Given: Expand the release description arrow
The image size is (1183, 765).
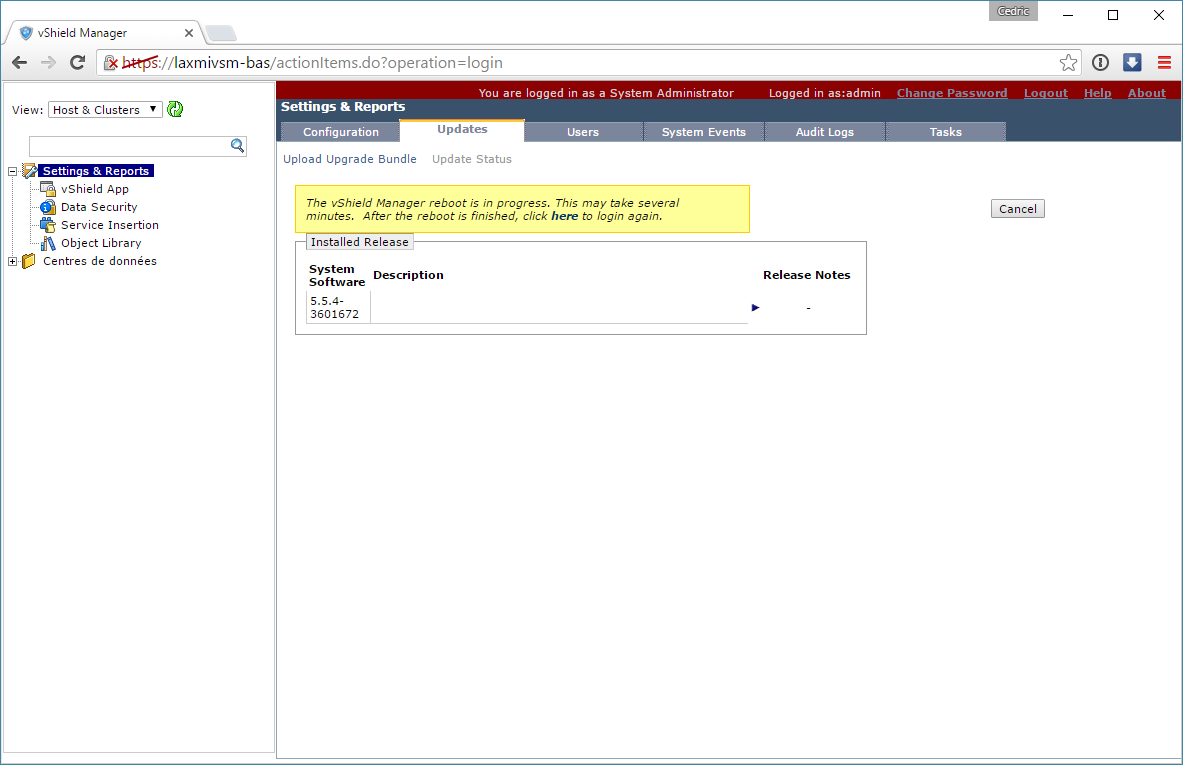Looking at the screenshot, I should click(x=756, y=307).
